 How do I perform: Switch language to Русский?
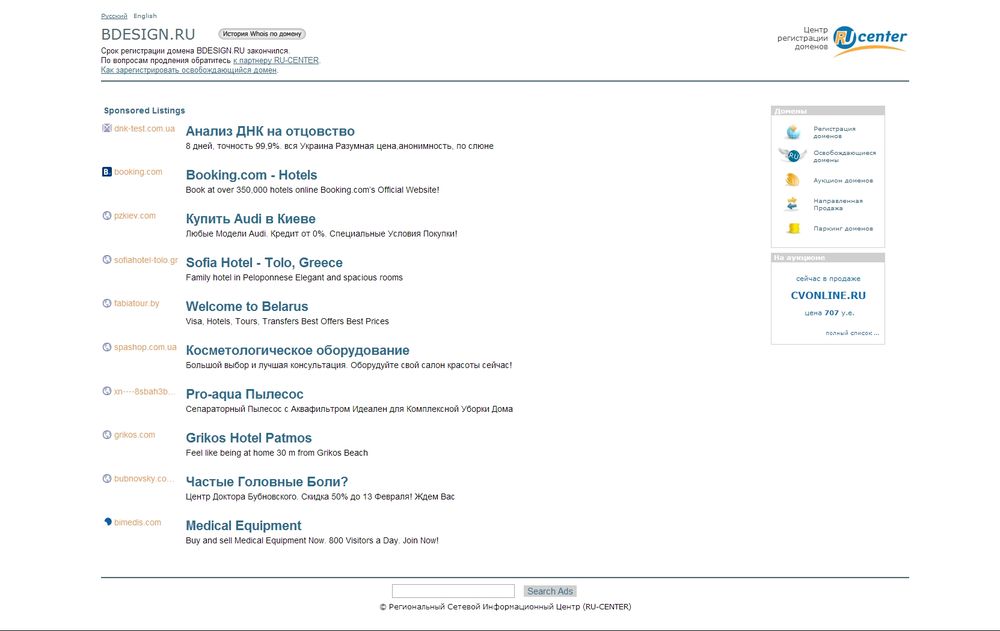coord(114,16)
